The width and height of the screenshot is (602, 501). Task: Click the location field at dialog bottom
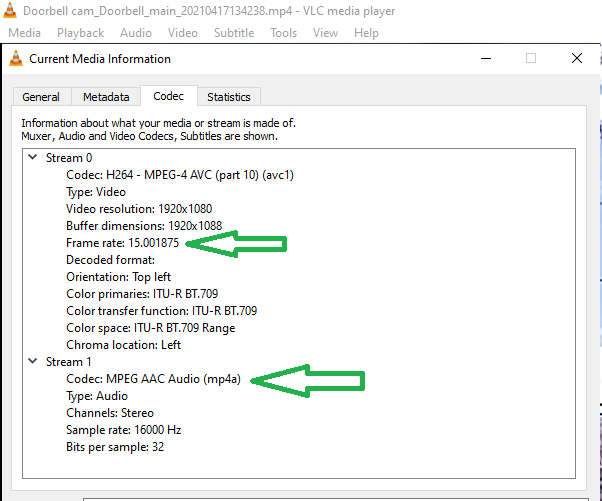(336, 499)
